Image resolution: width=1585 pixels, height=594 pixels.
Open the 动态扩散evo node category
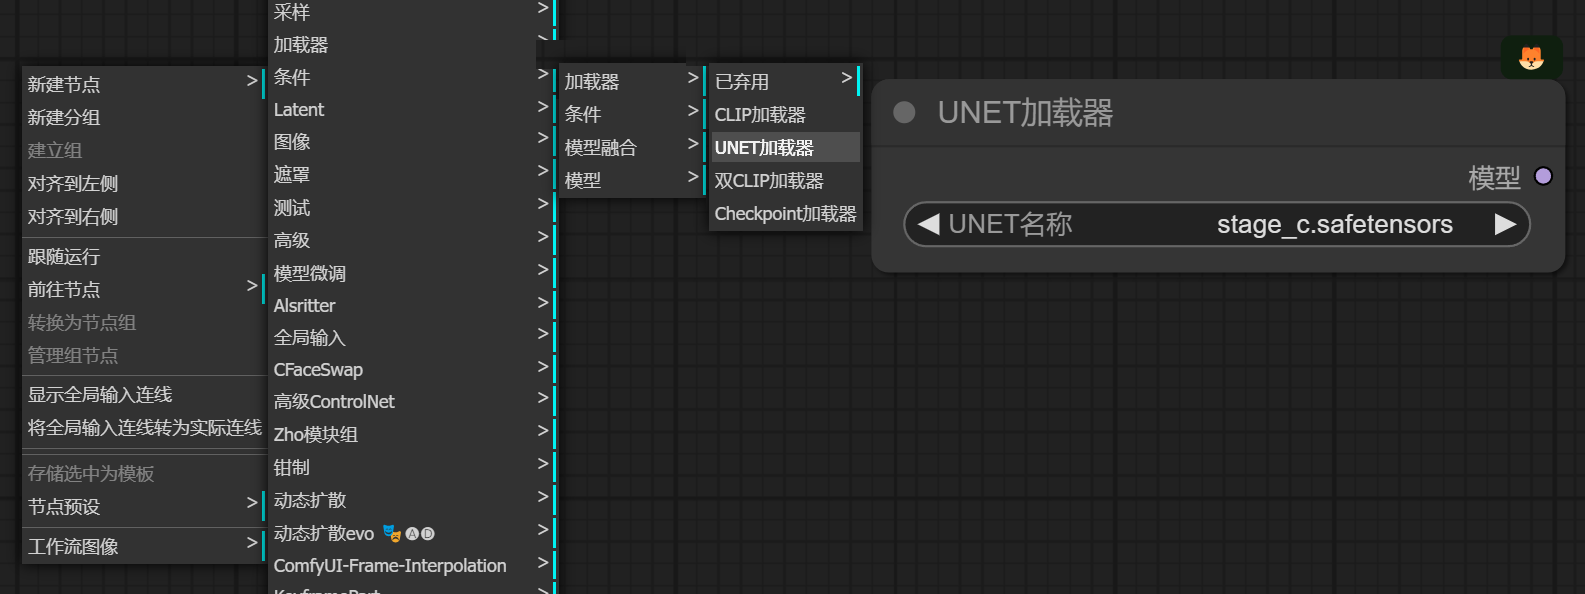411,533
